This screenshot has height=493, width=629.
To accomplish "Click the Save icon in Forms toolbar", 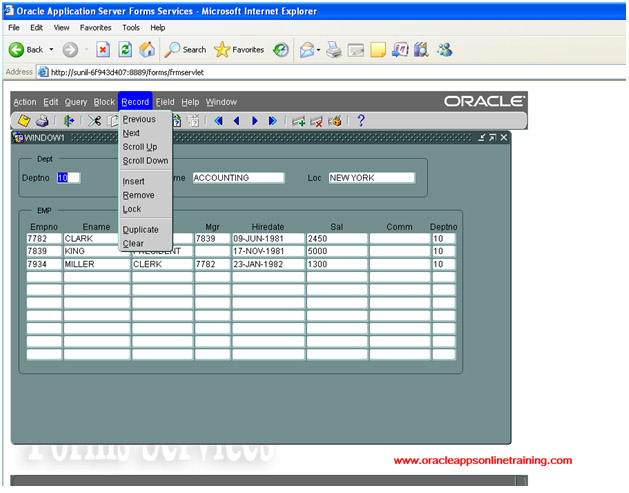I will pos(25,121).
